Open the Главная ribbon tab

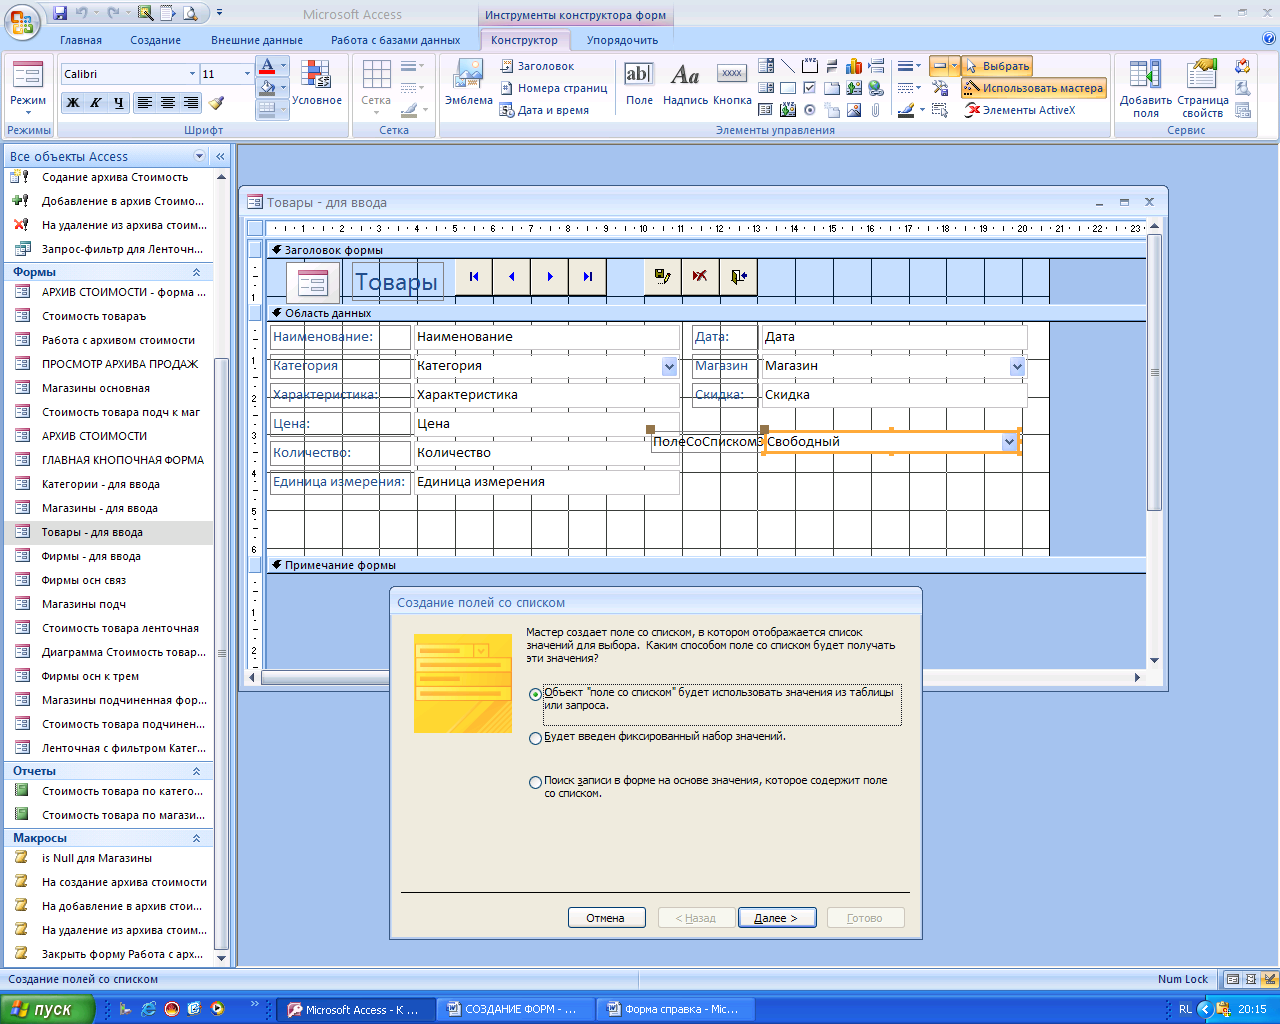coord(81,40)
